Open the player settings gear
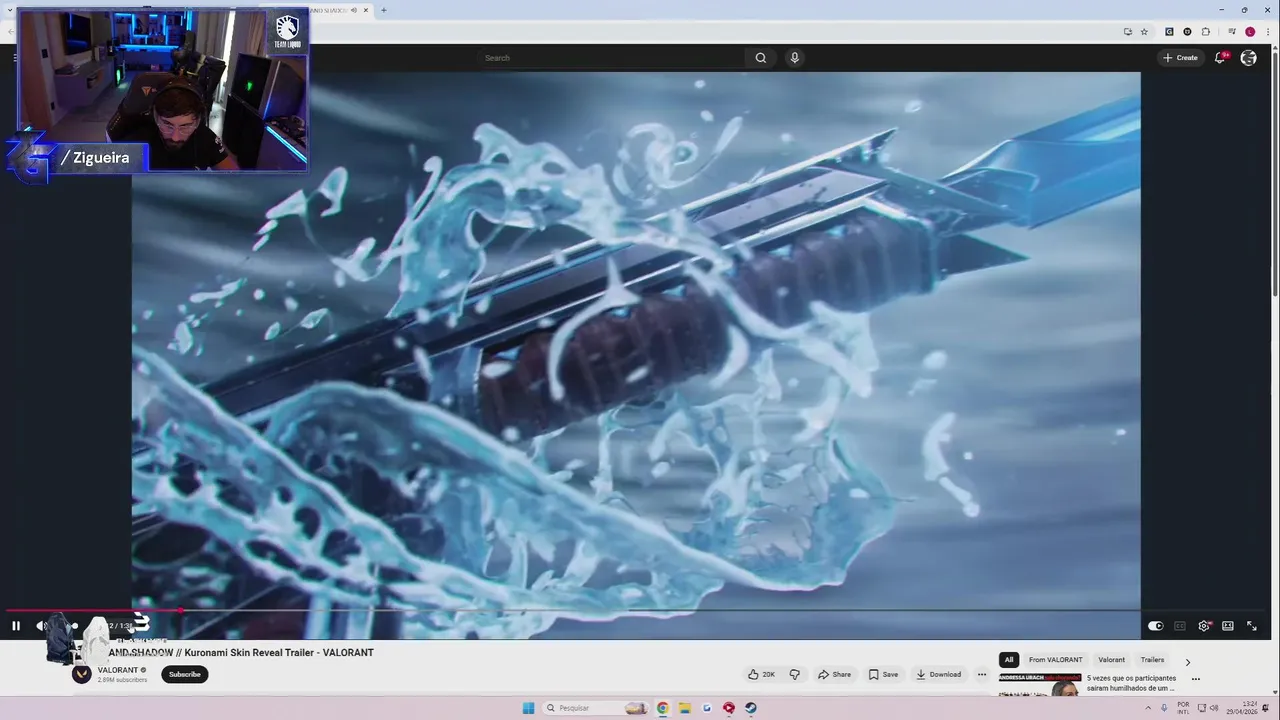 [x=1204, y=626]
